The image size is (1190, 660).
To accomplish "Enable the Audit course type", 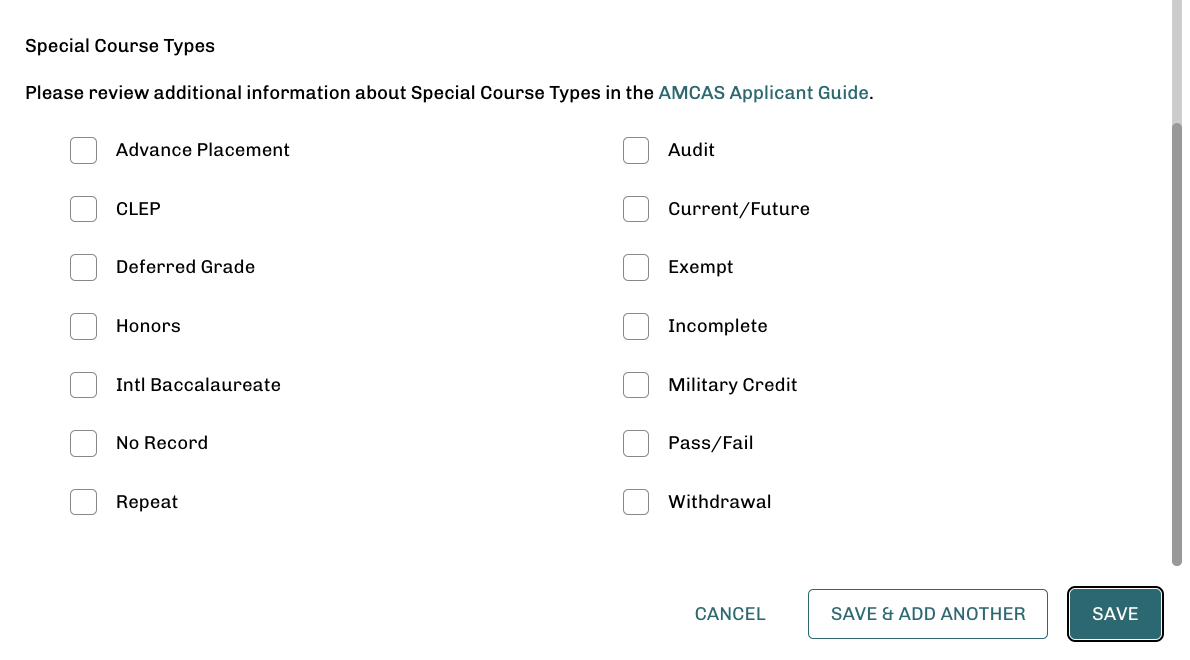I will [x=636, y=150].
